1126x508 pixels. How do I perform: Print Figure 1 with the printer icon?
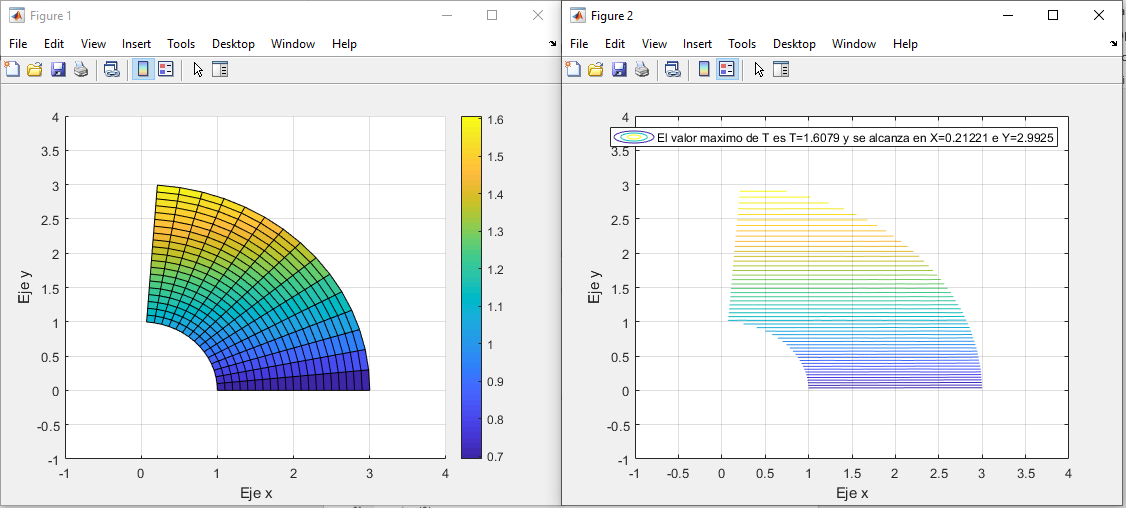[81, 69]
